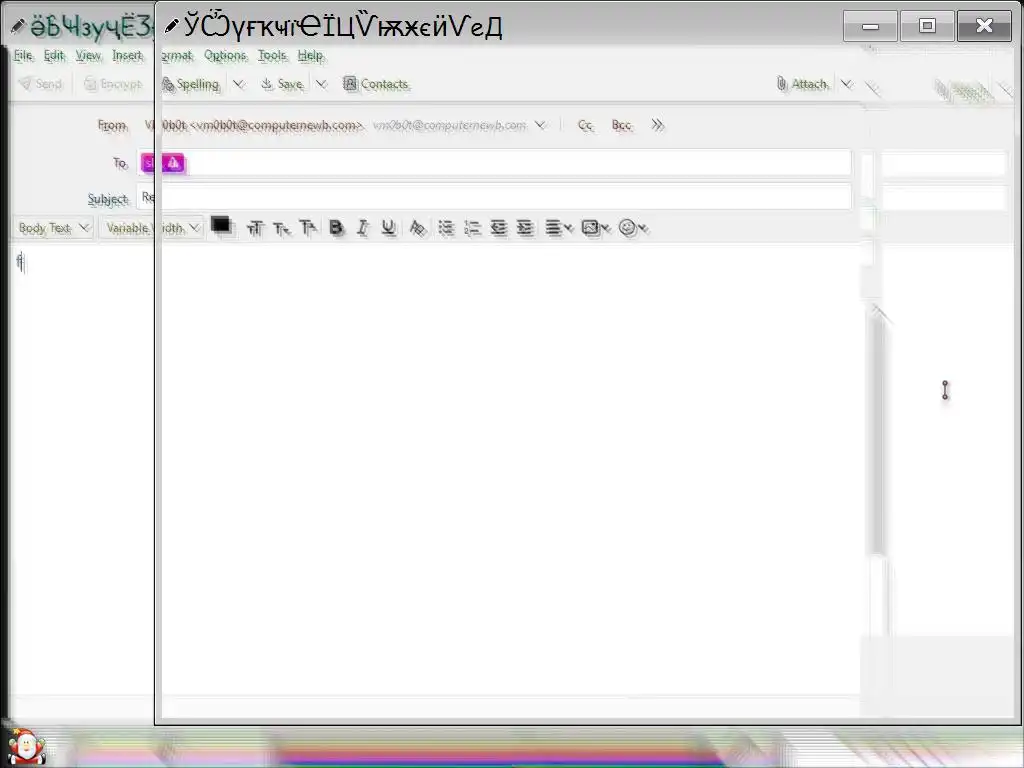The width and height of the screenshot is (1024, 768).
Task: Expand the Attach dropdown arrow
Action: click(846, 84)
